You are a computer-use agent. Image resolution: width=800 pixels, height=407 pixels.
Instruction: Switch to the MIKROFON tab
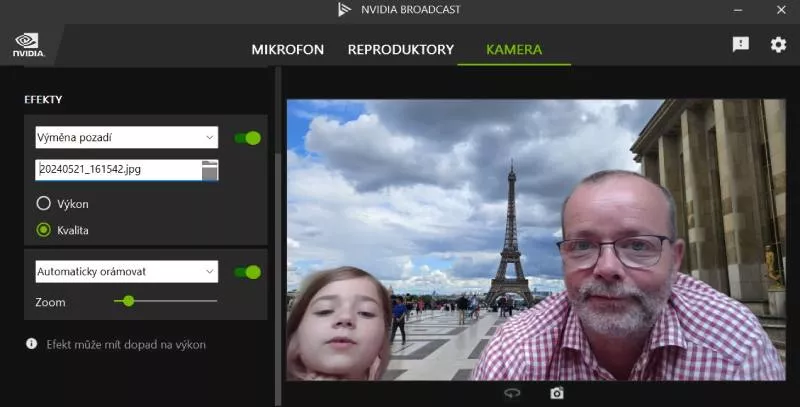[x=287, y=49]
